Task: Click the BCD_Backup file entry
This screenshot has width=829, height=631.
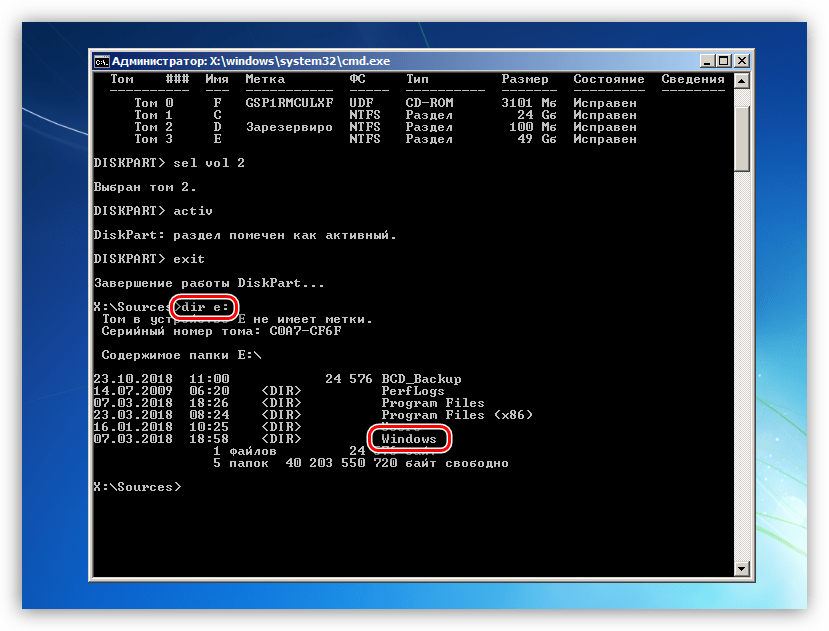Action: pos(421,379)
